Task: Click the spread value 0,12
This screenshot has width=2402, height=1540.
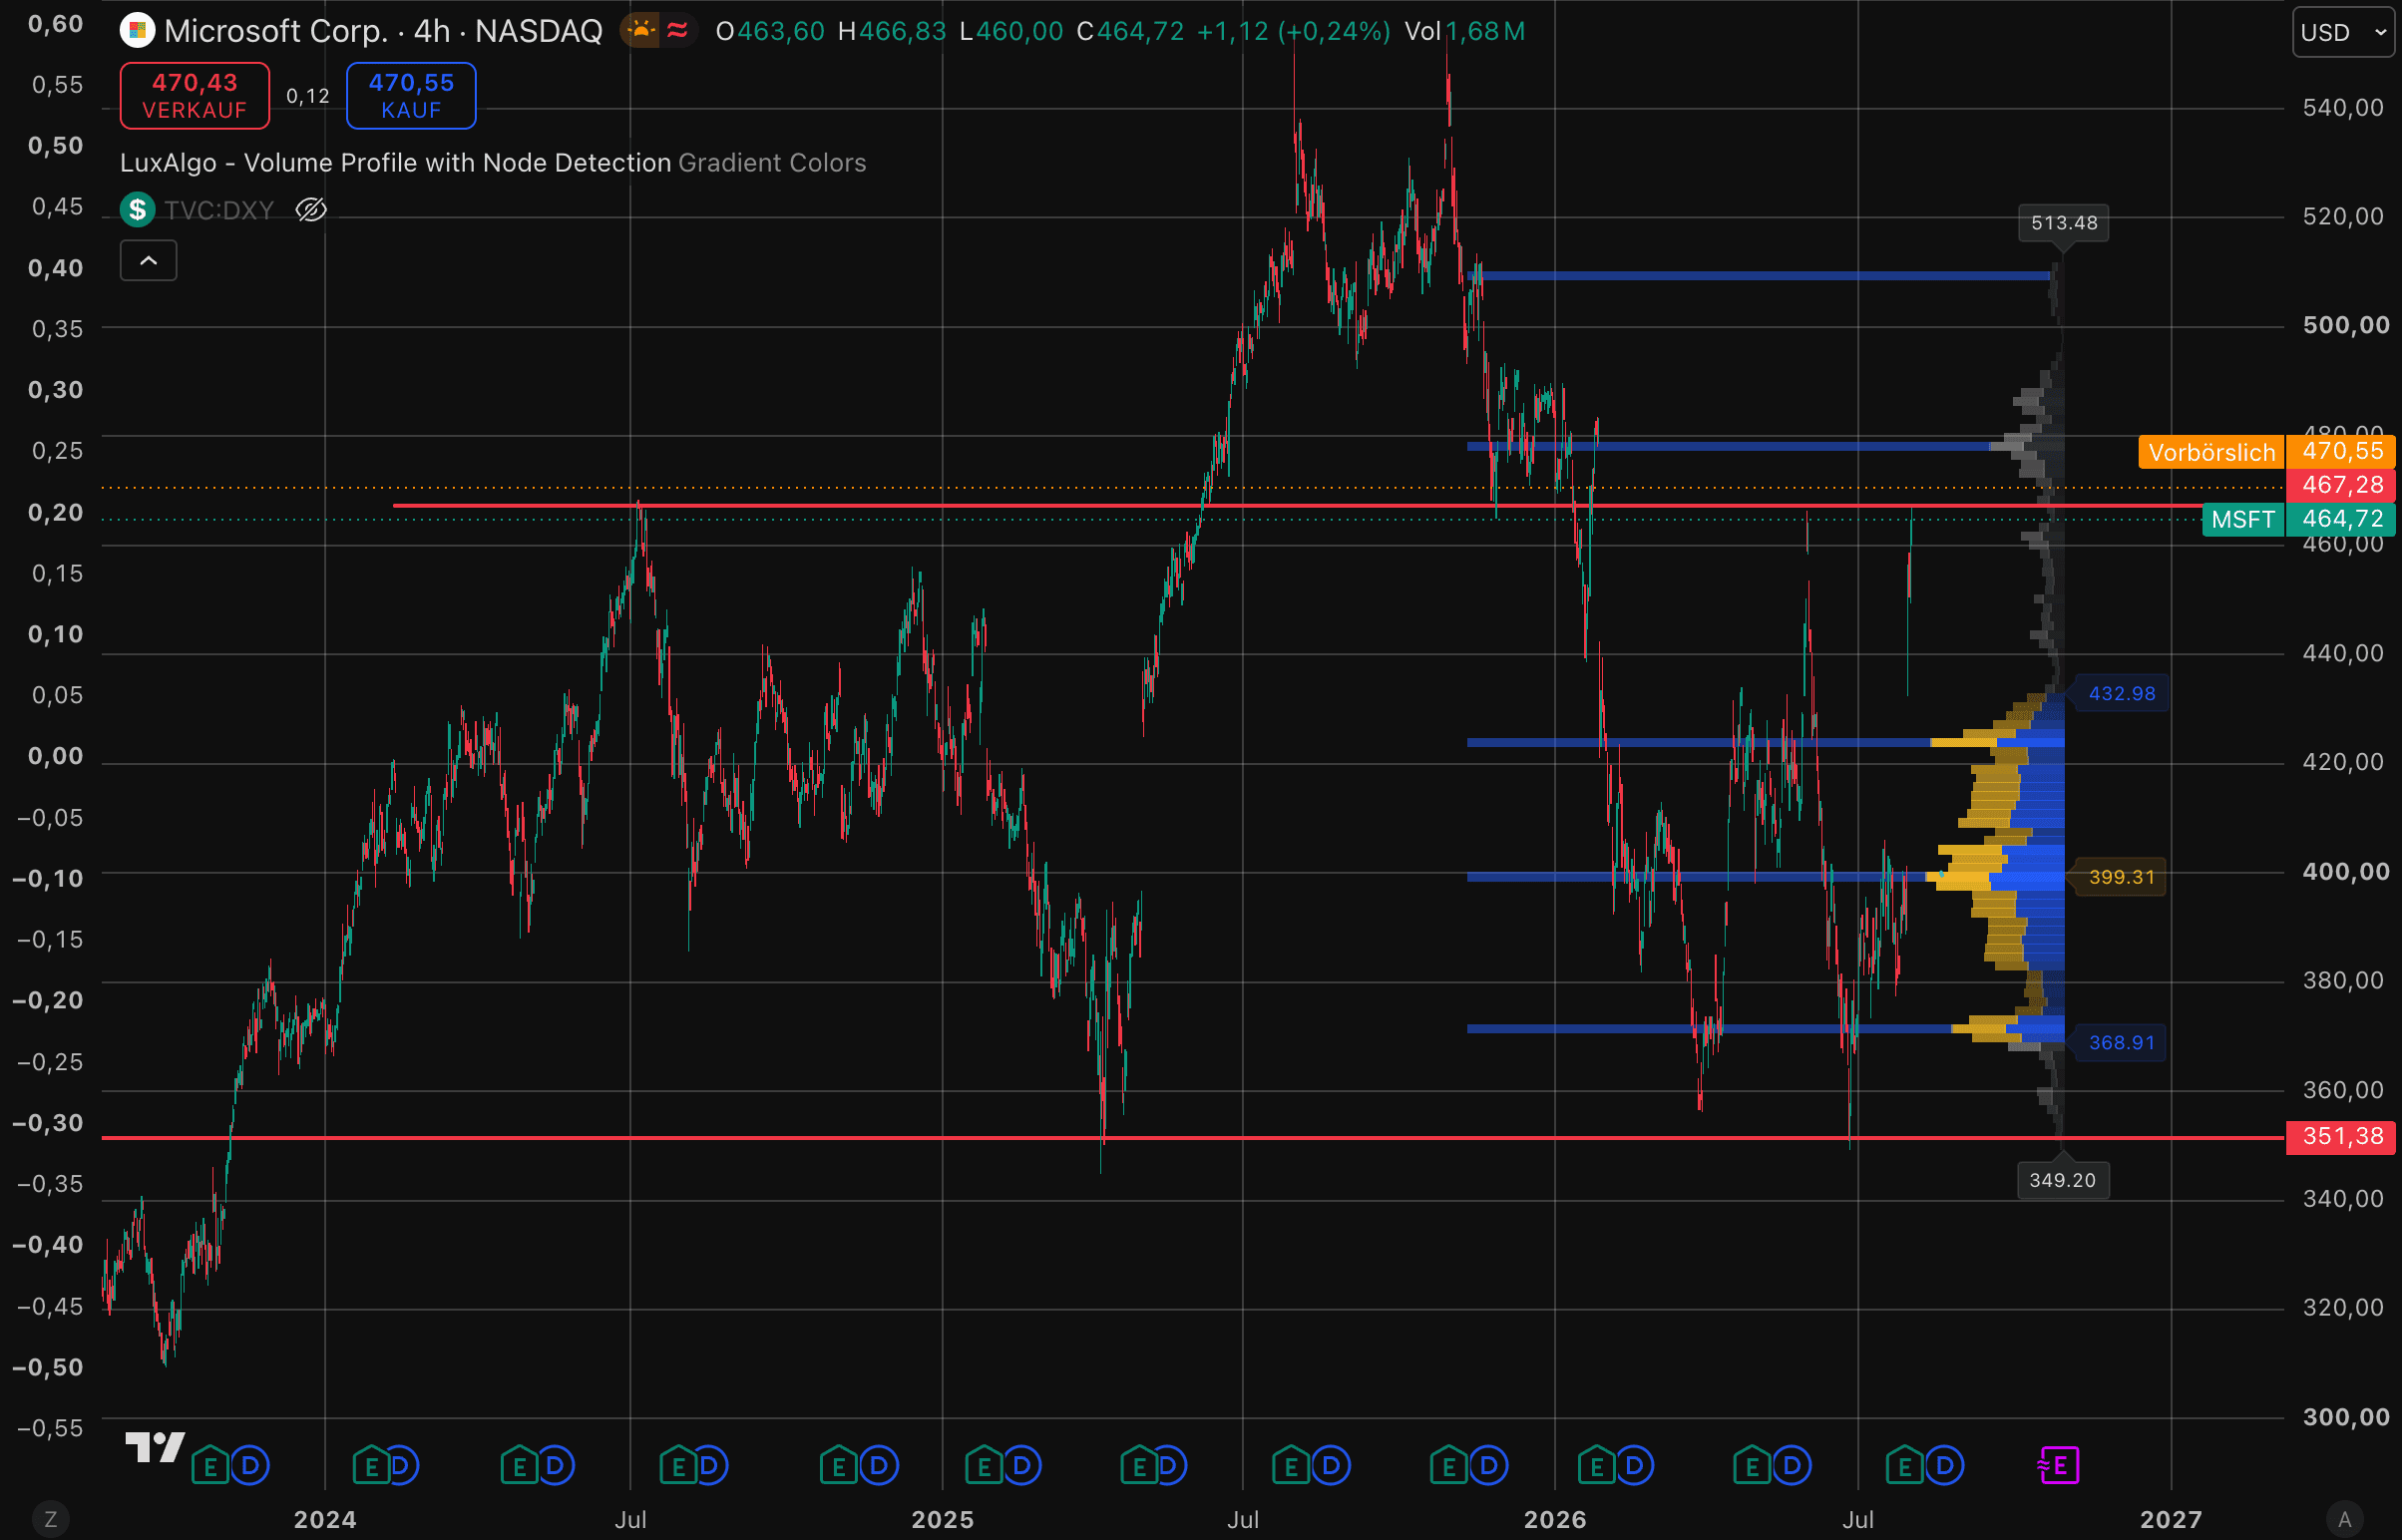Action: [308, 96]
